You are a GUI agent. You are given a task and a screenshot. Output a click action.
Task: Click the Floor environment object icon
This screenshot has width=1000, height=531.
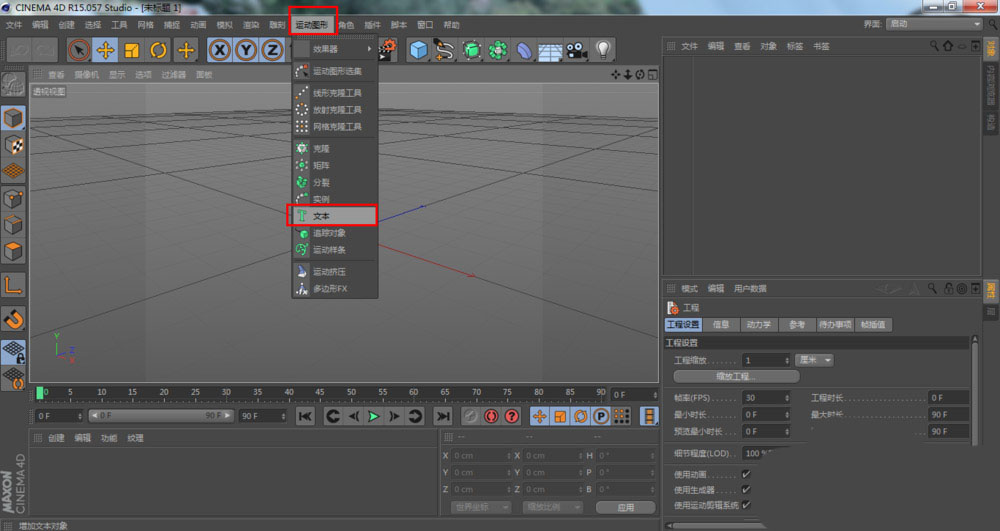click(550, 50)
